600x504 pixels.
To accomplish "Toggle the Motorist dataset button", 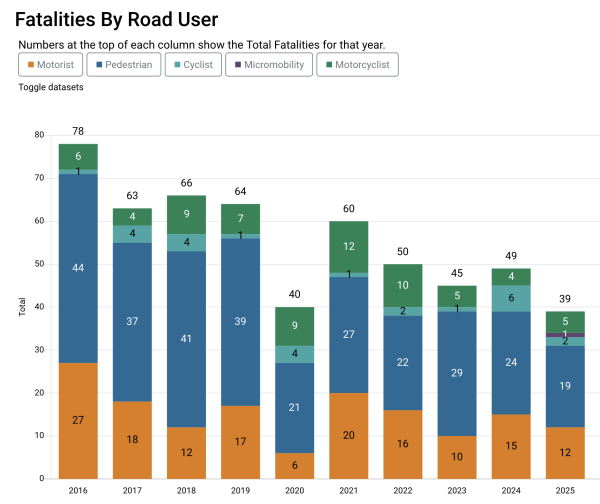I will 50,64.
